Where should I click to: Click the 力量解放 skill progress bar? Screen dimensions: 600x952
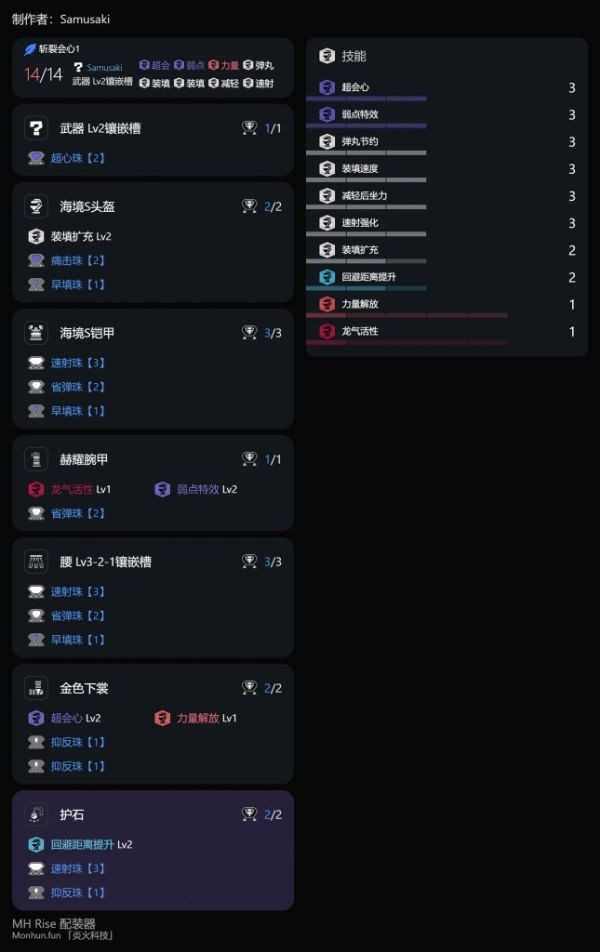[406, 315]
